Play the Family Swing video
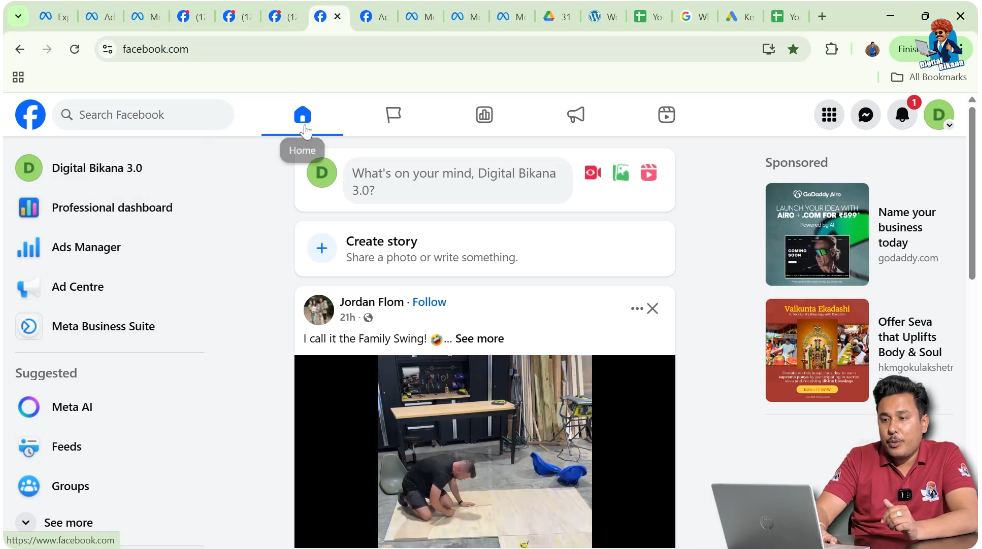 pyautogui.click(x=485, y=451)
